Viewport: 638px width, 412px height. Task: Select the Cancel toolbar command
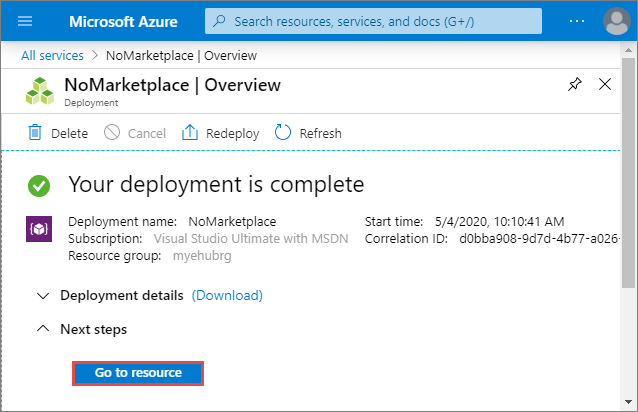tap(136, 133)
